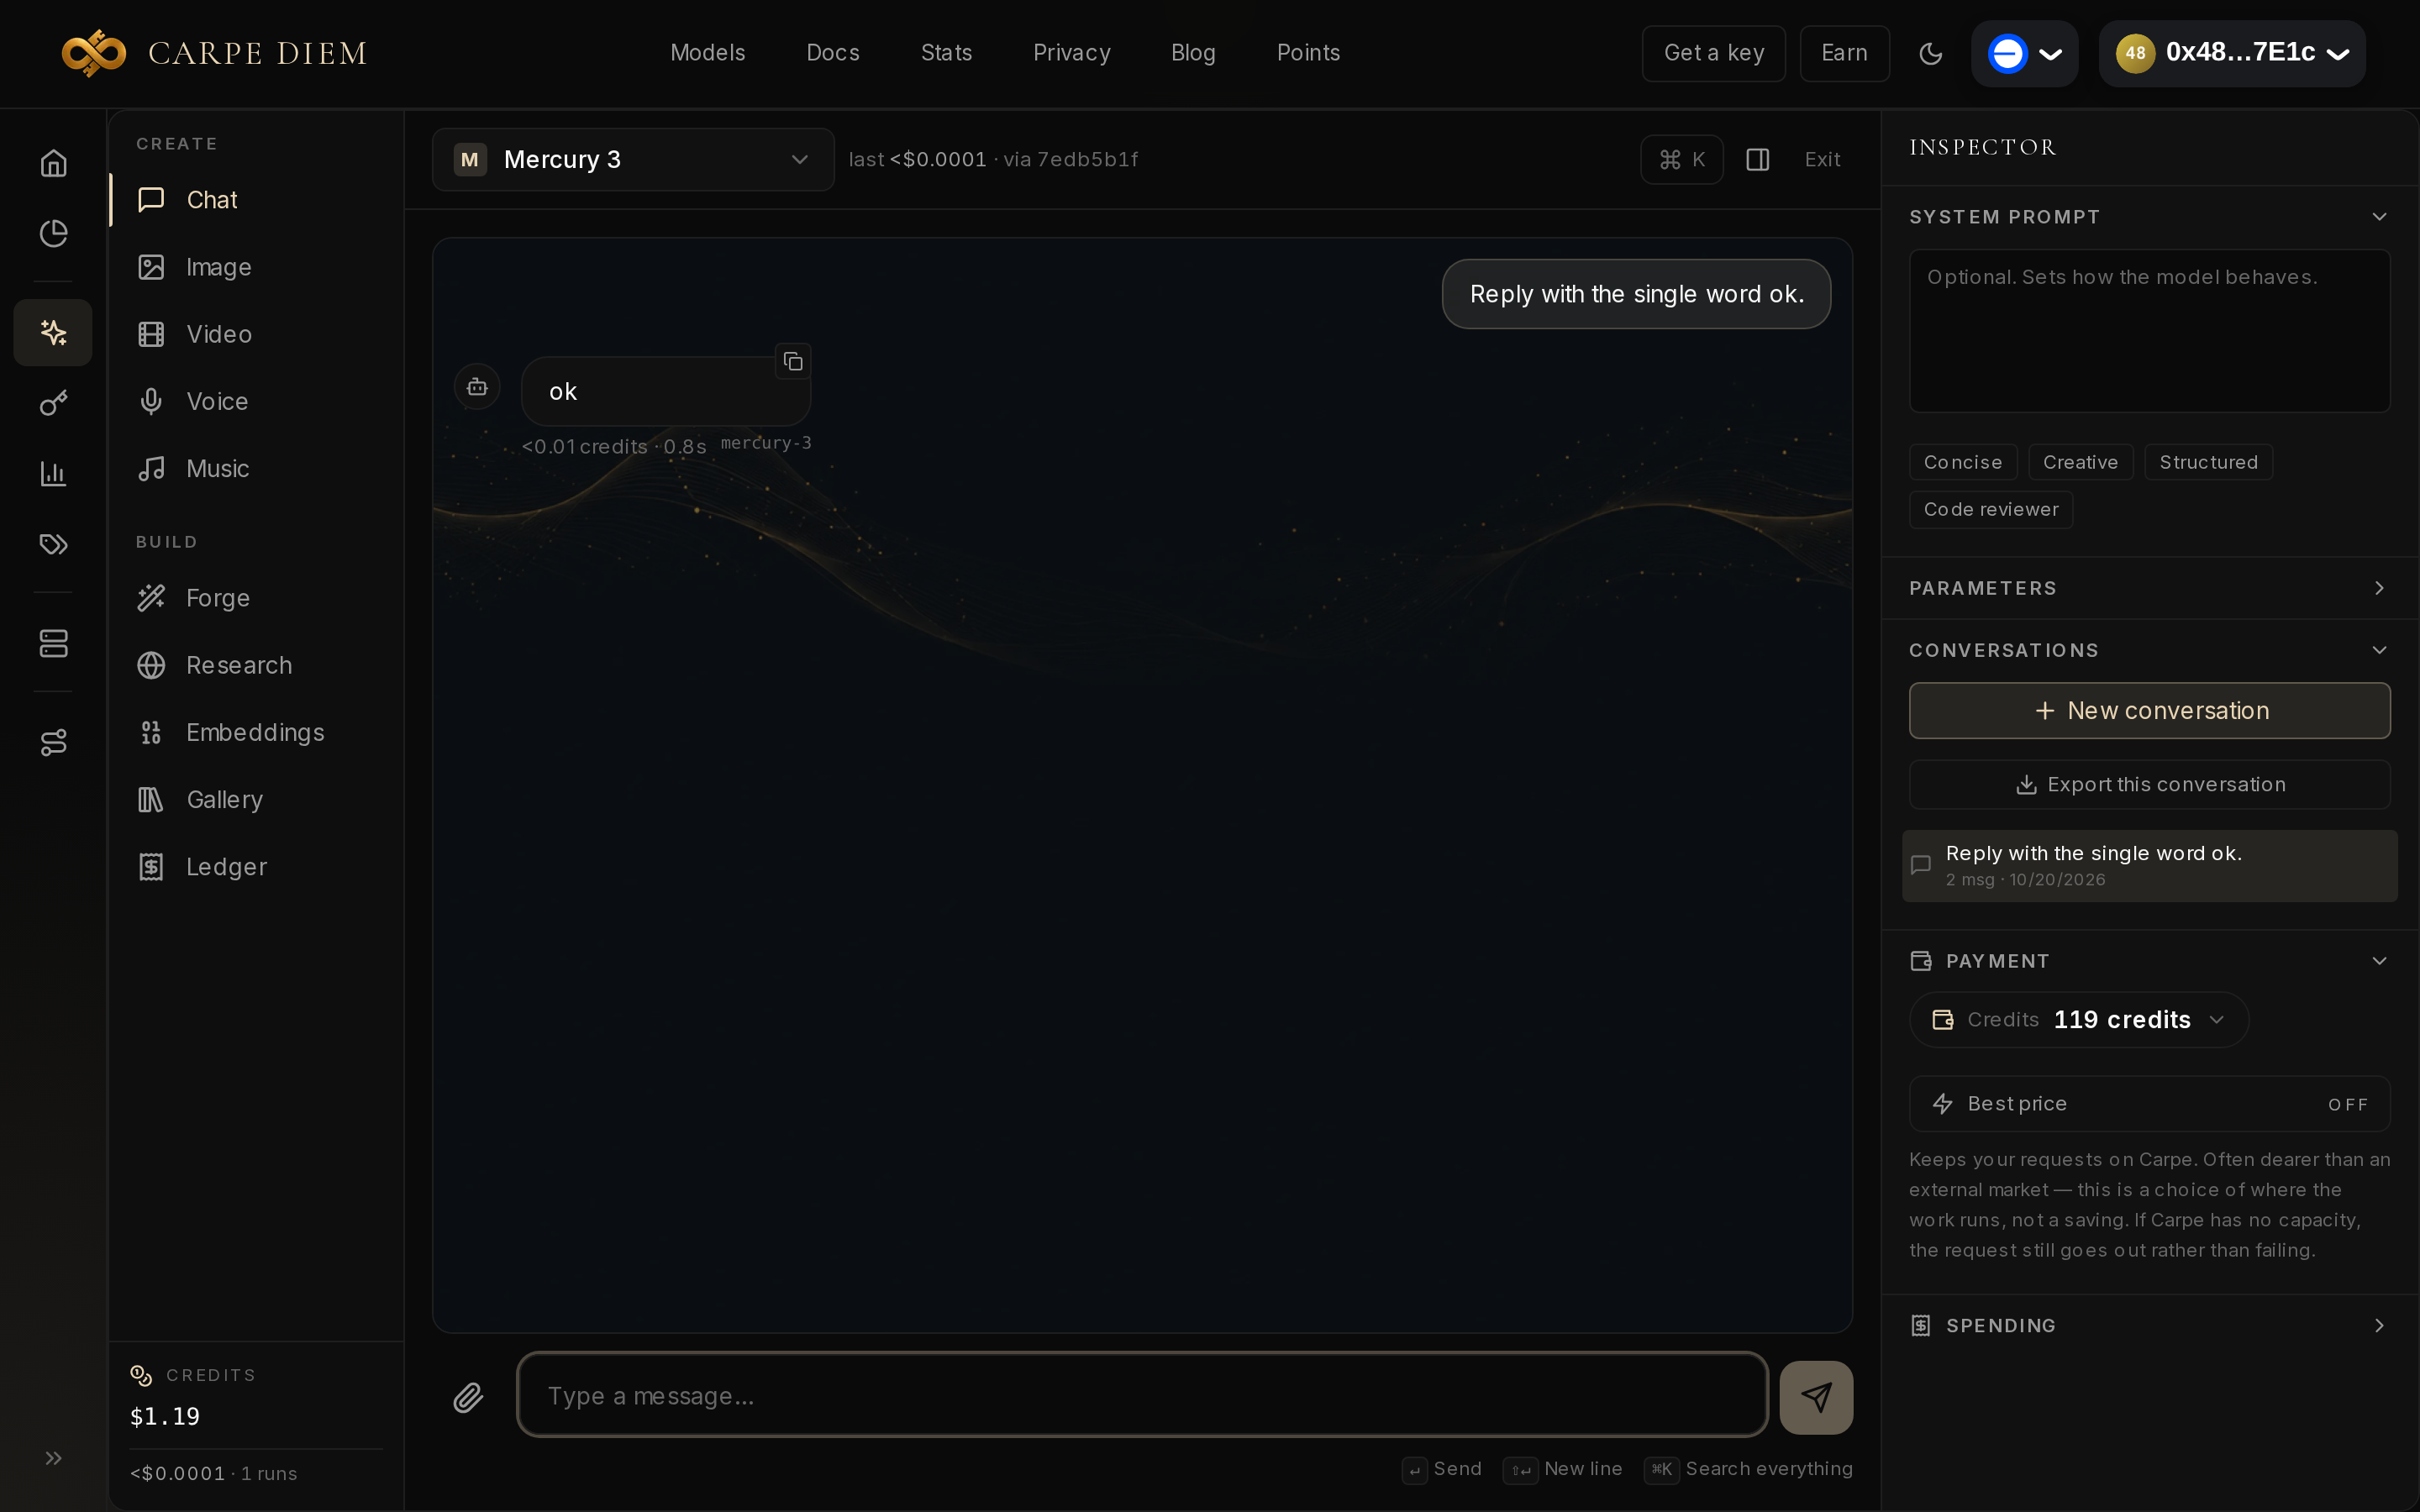Apply the Concise prompt preset

click(1962, 462)
